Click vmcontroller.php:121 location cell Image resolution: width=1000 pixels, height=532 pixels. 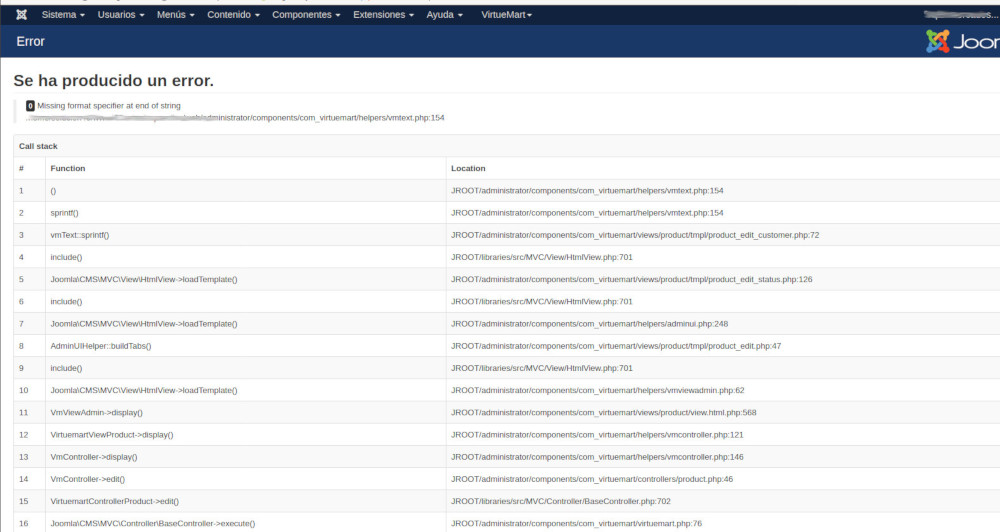click(723, 435)
